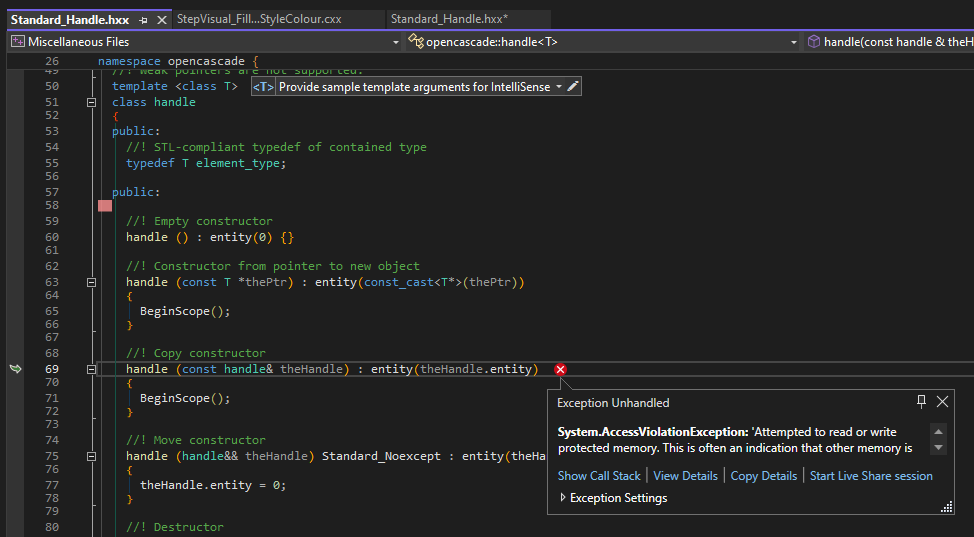
Task: Close the active Standard_Handle.hxx tab
Action: (161, 20)
